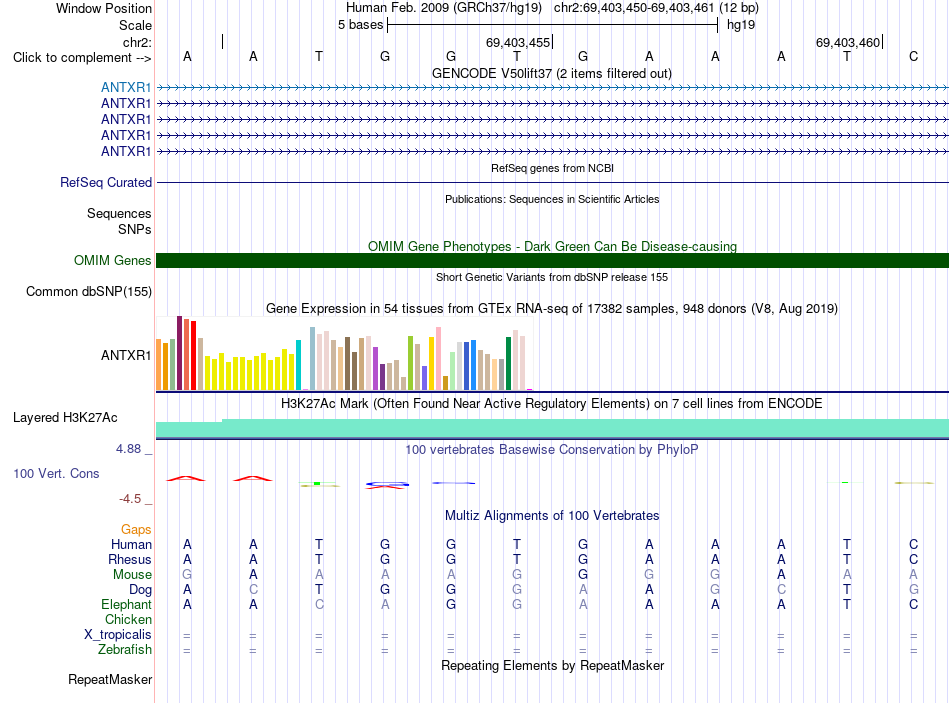Click the 'Click to complement -->' label
The width and height of the screenshot is (950, 703).
82,58
